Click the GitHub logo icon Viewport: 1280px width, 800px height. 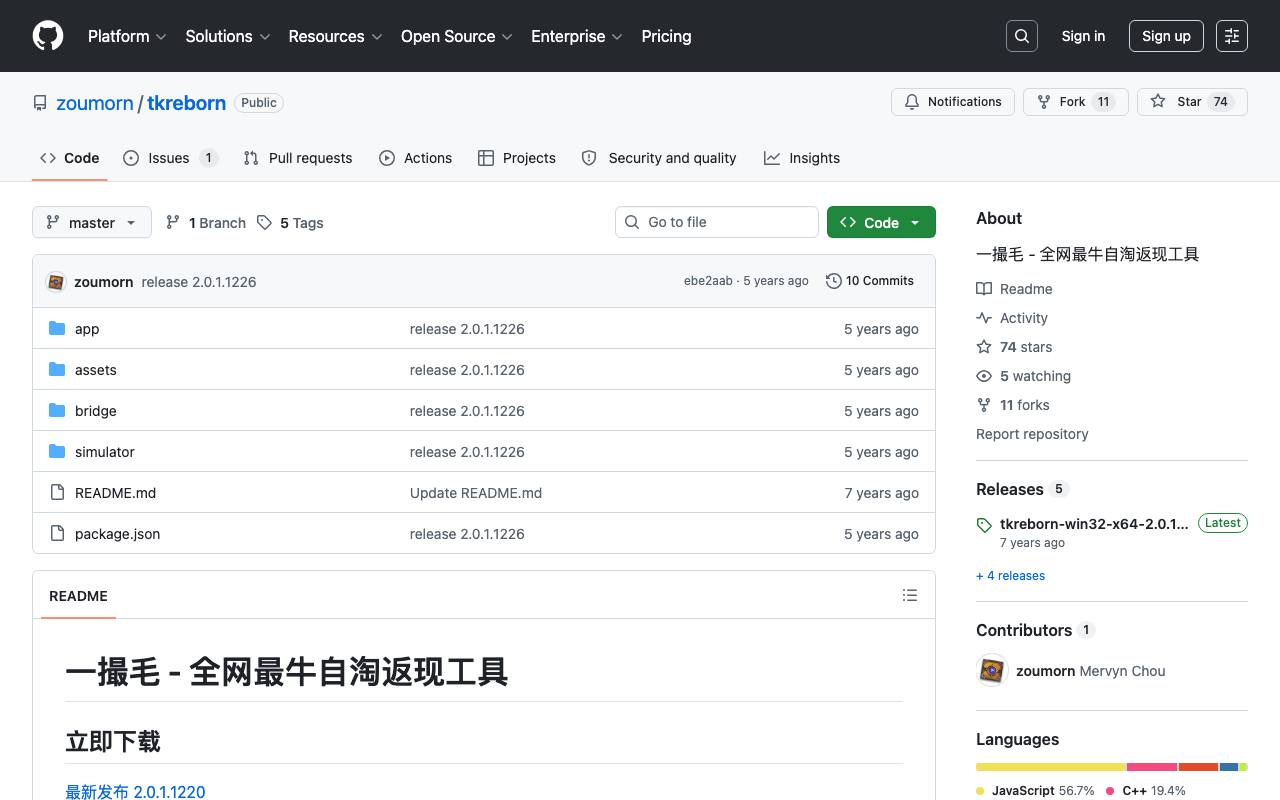click(x=48, y=36)
